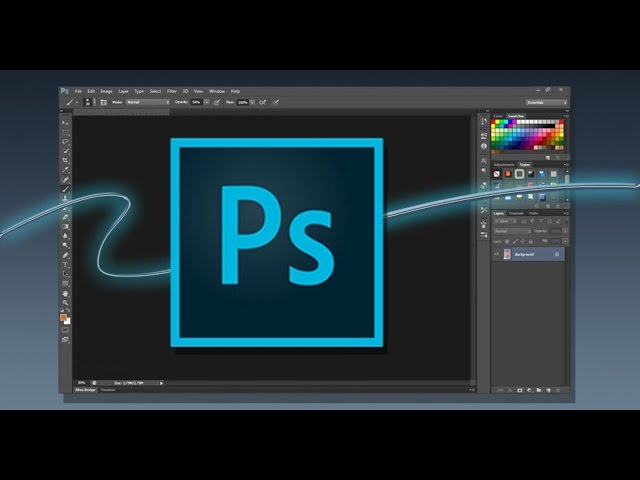Click the Opacity value field in options bar

tap(197, 102)
